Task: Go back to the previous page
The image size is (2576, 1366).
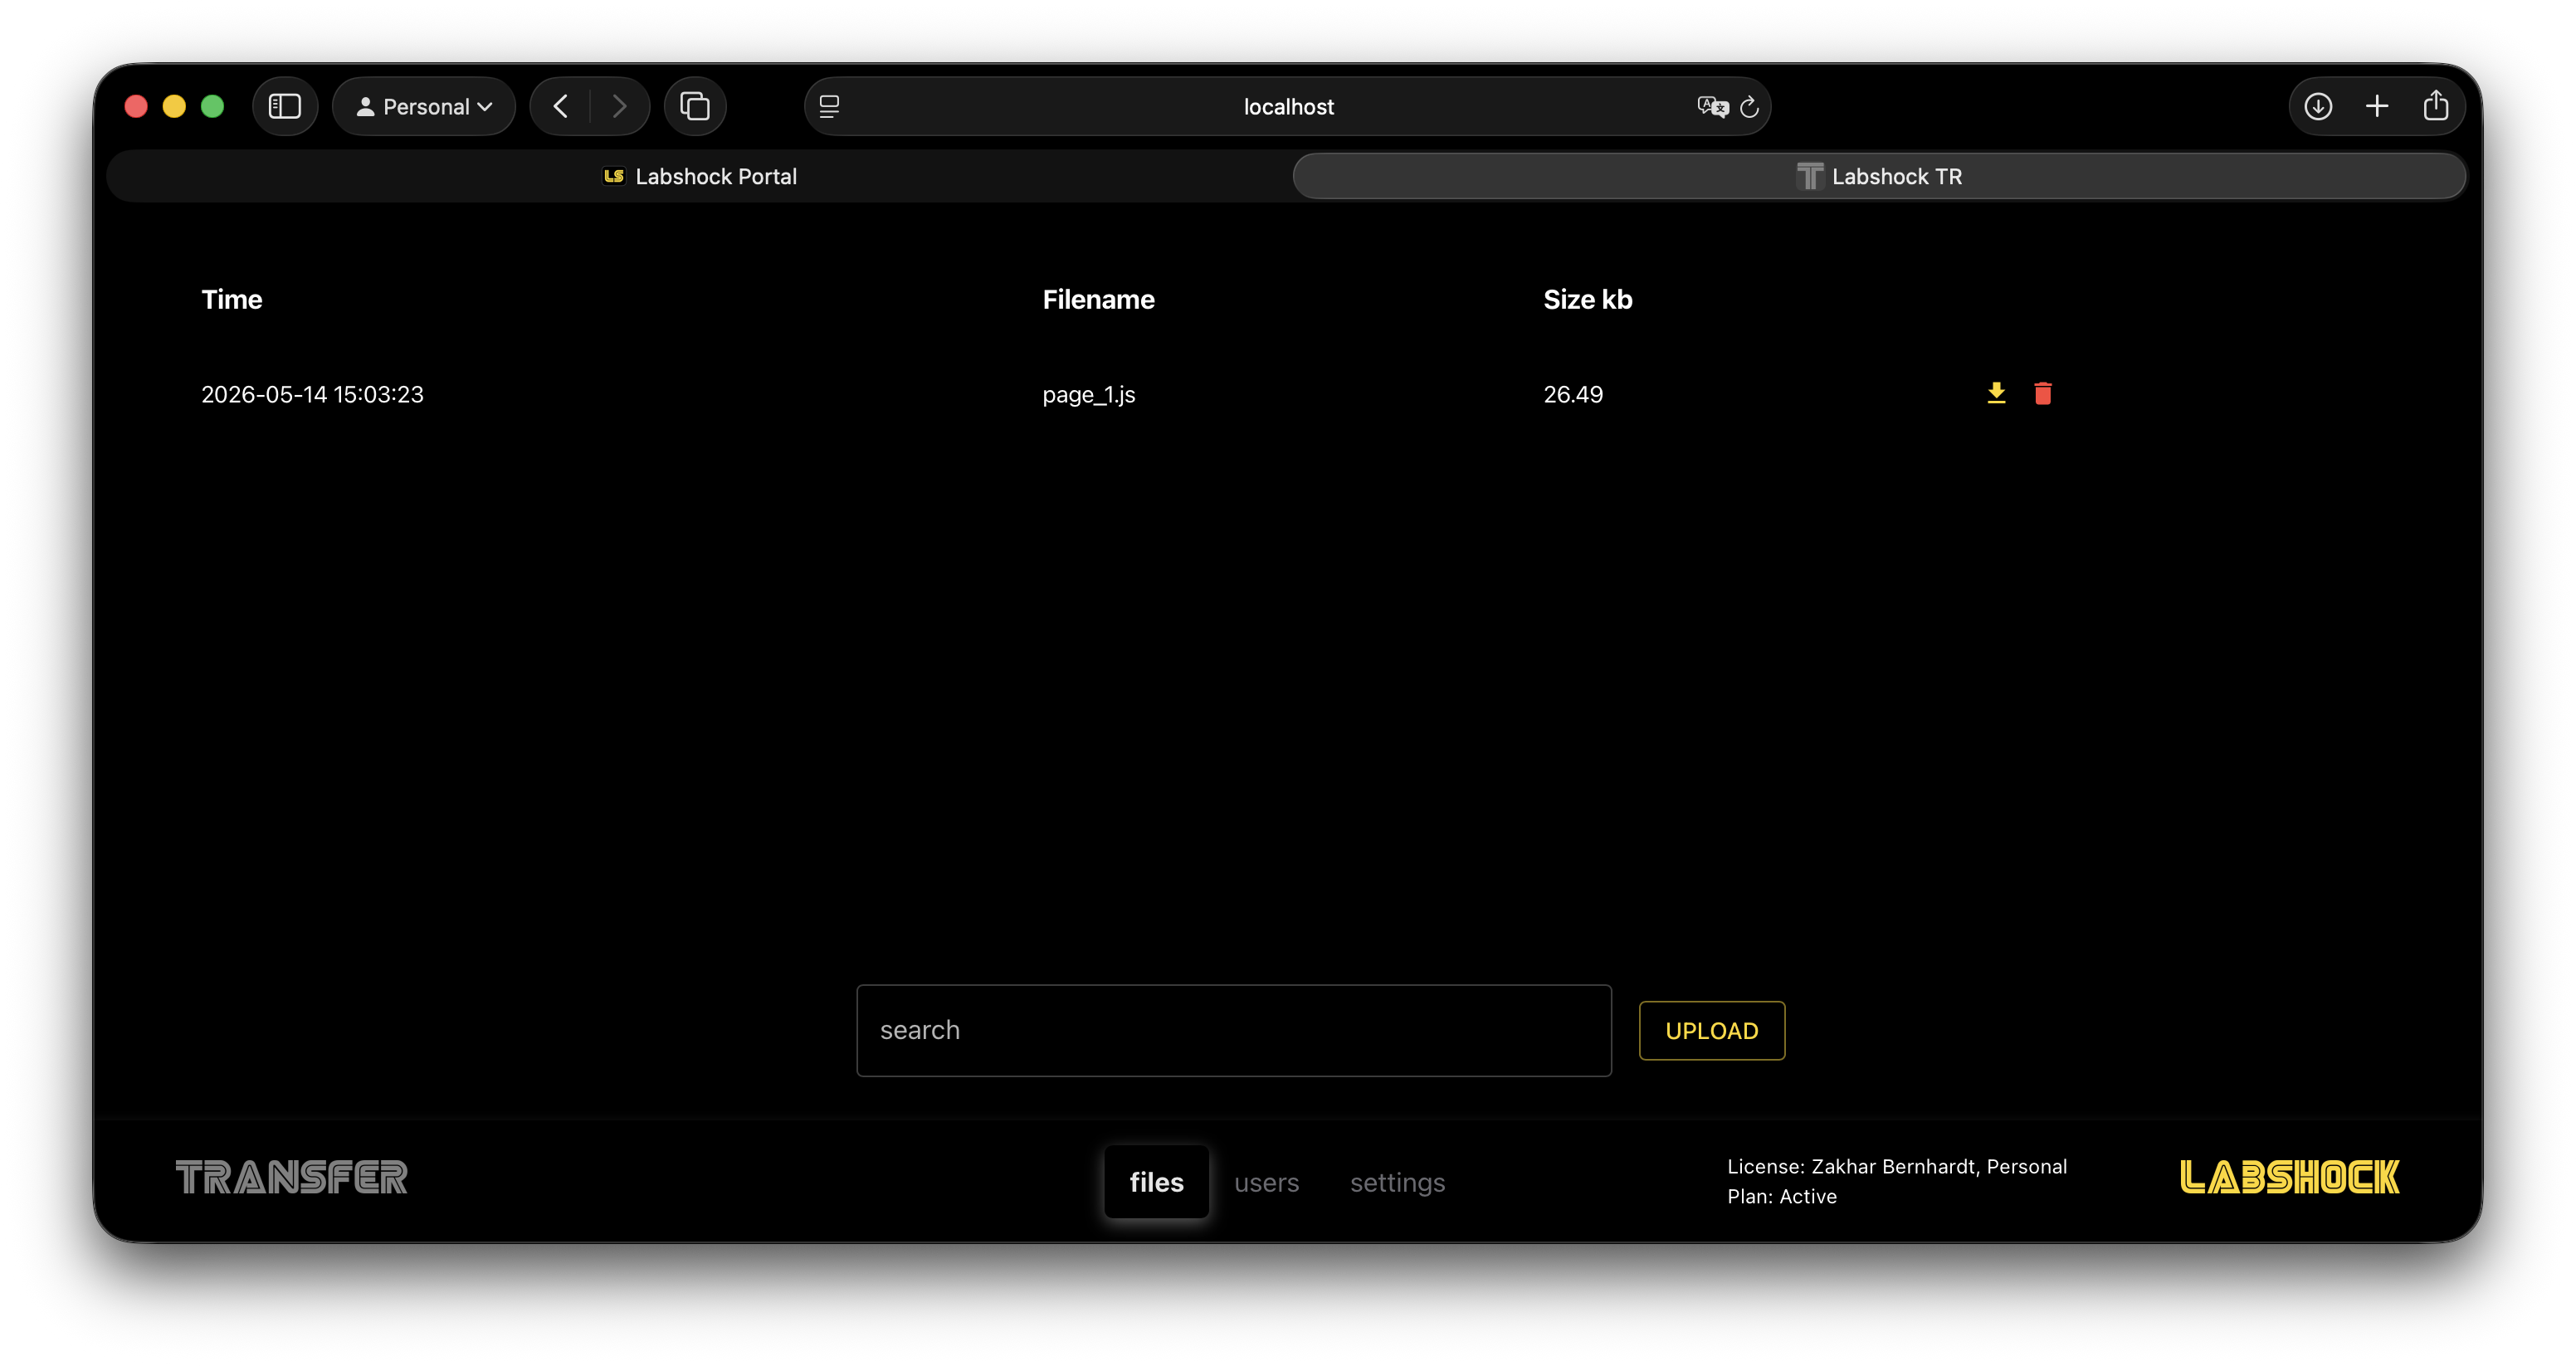Action: (561, 106)
